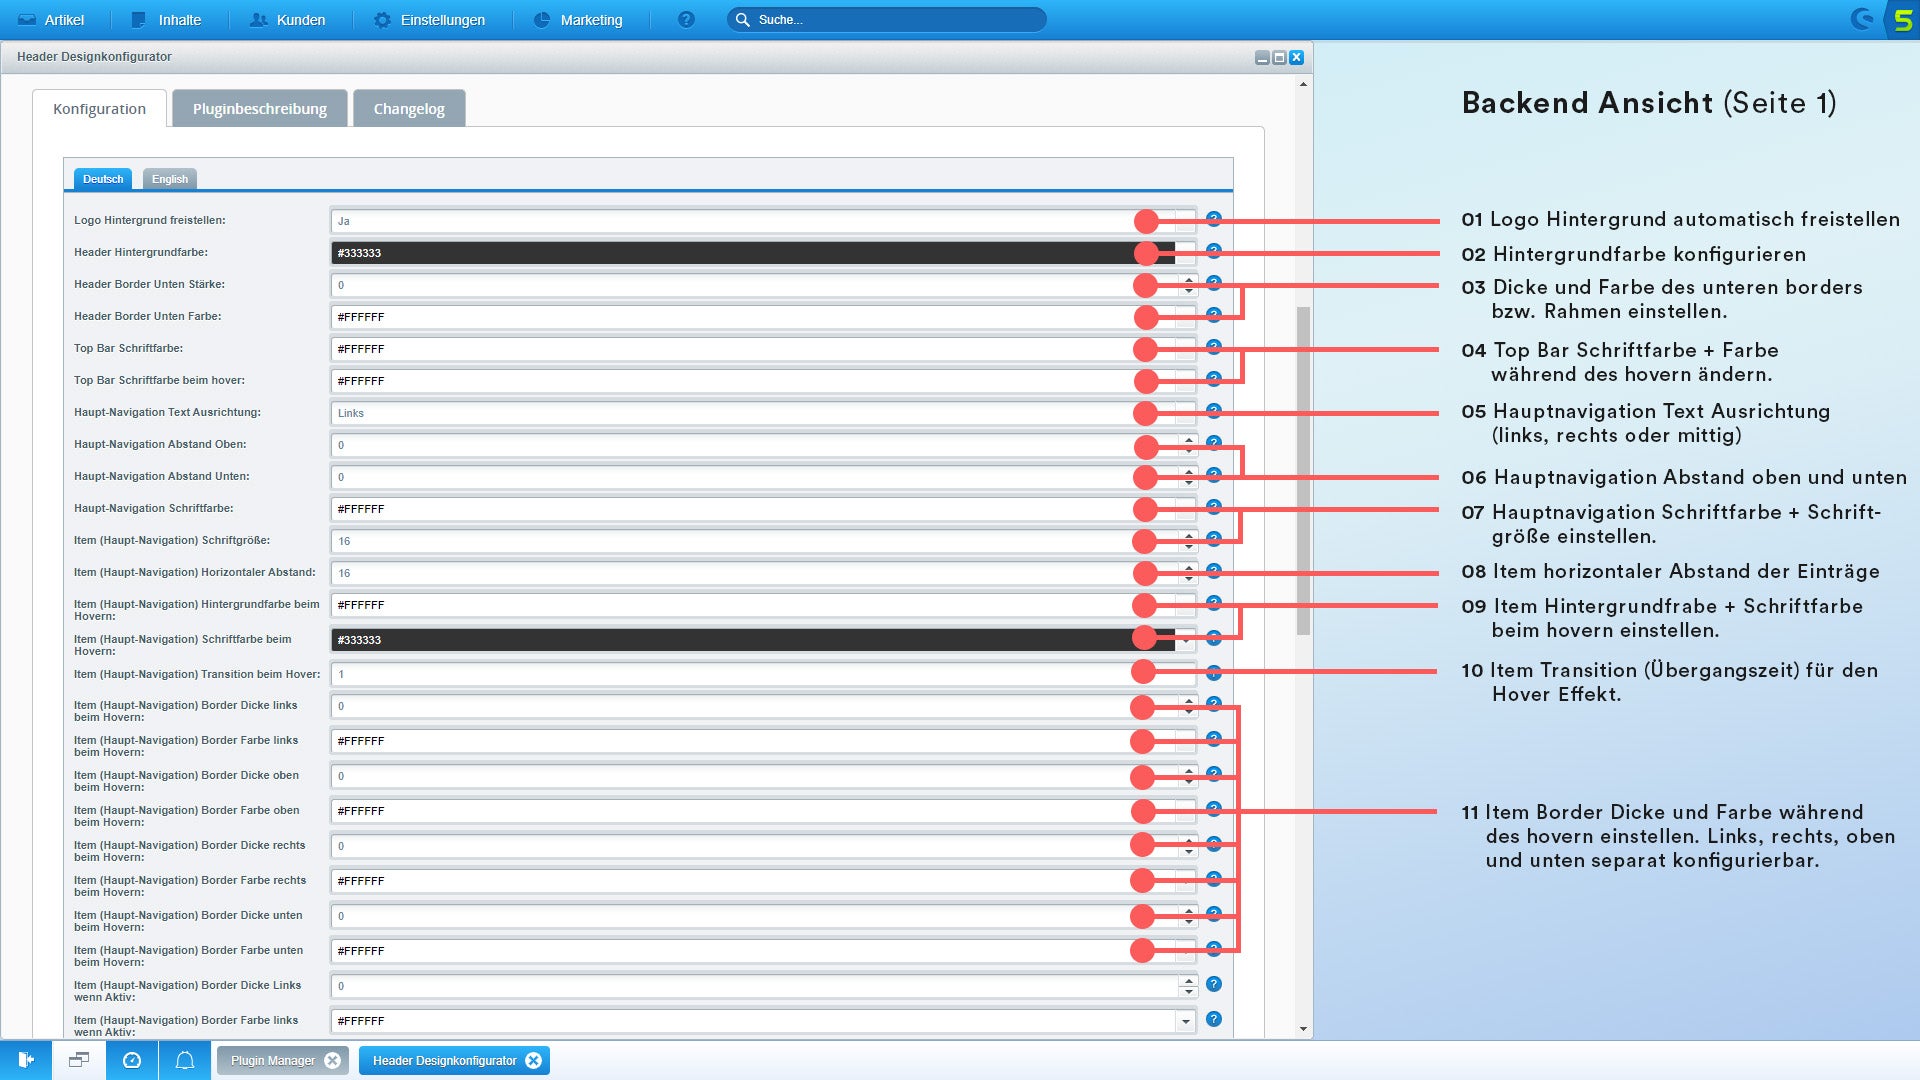Focus Header Designkonfigurator taskbar button
Image resolution: width=1920 pixels, height=1080 pixels.
click(x=445, y=1060)
